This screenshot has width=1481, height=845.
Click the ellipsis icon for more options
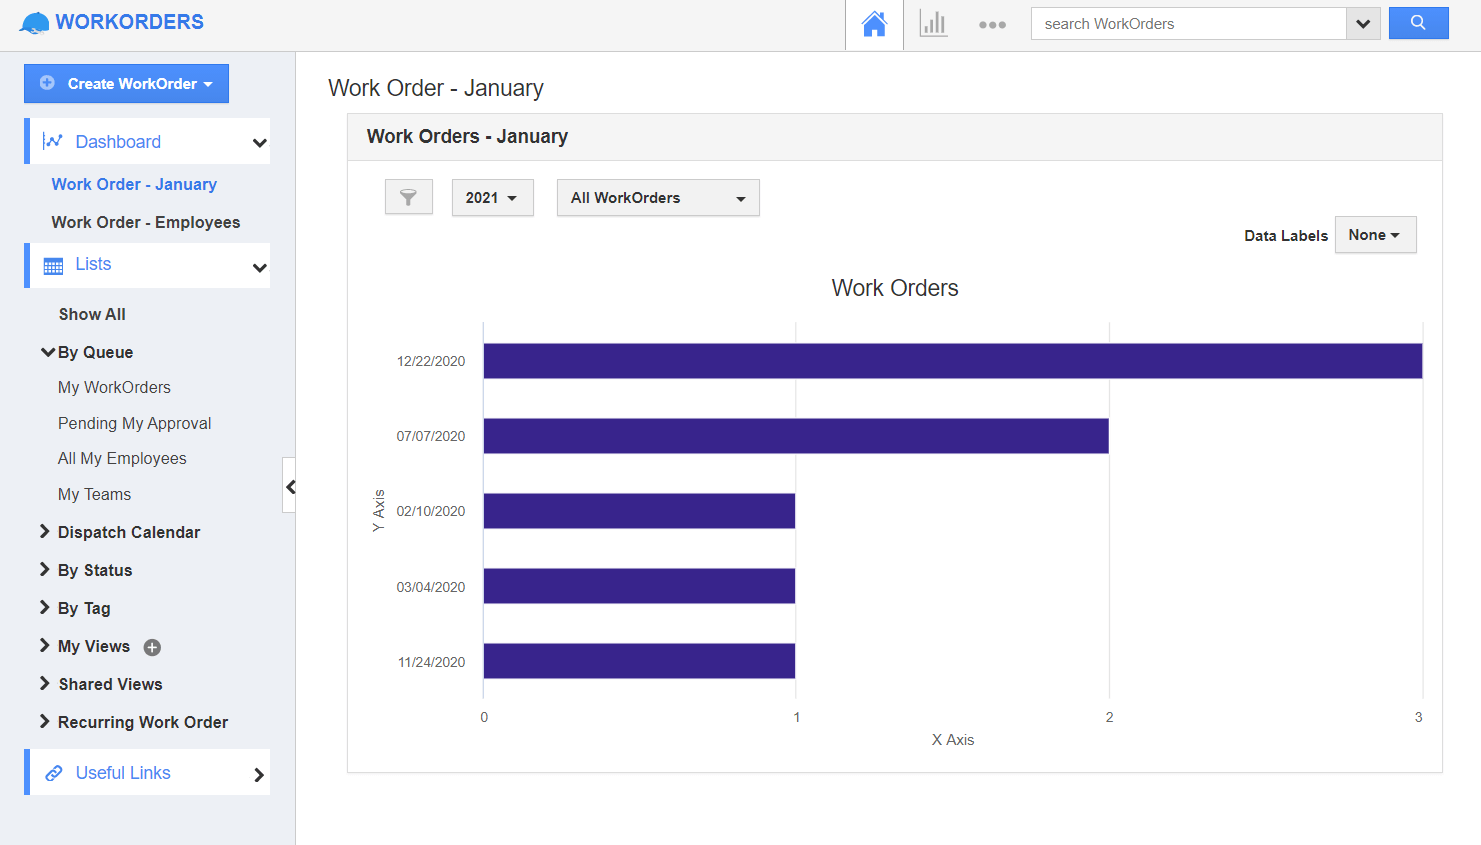pyautogui.click(x=992, y=23)
